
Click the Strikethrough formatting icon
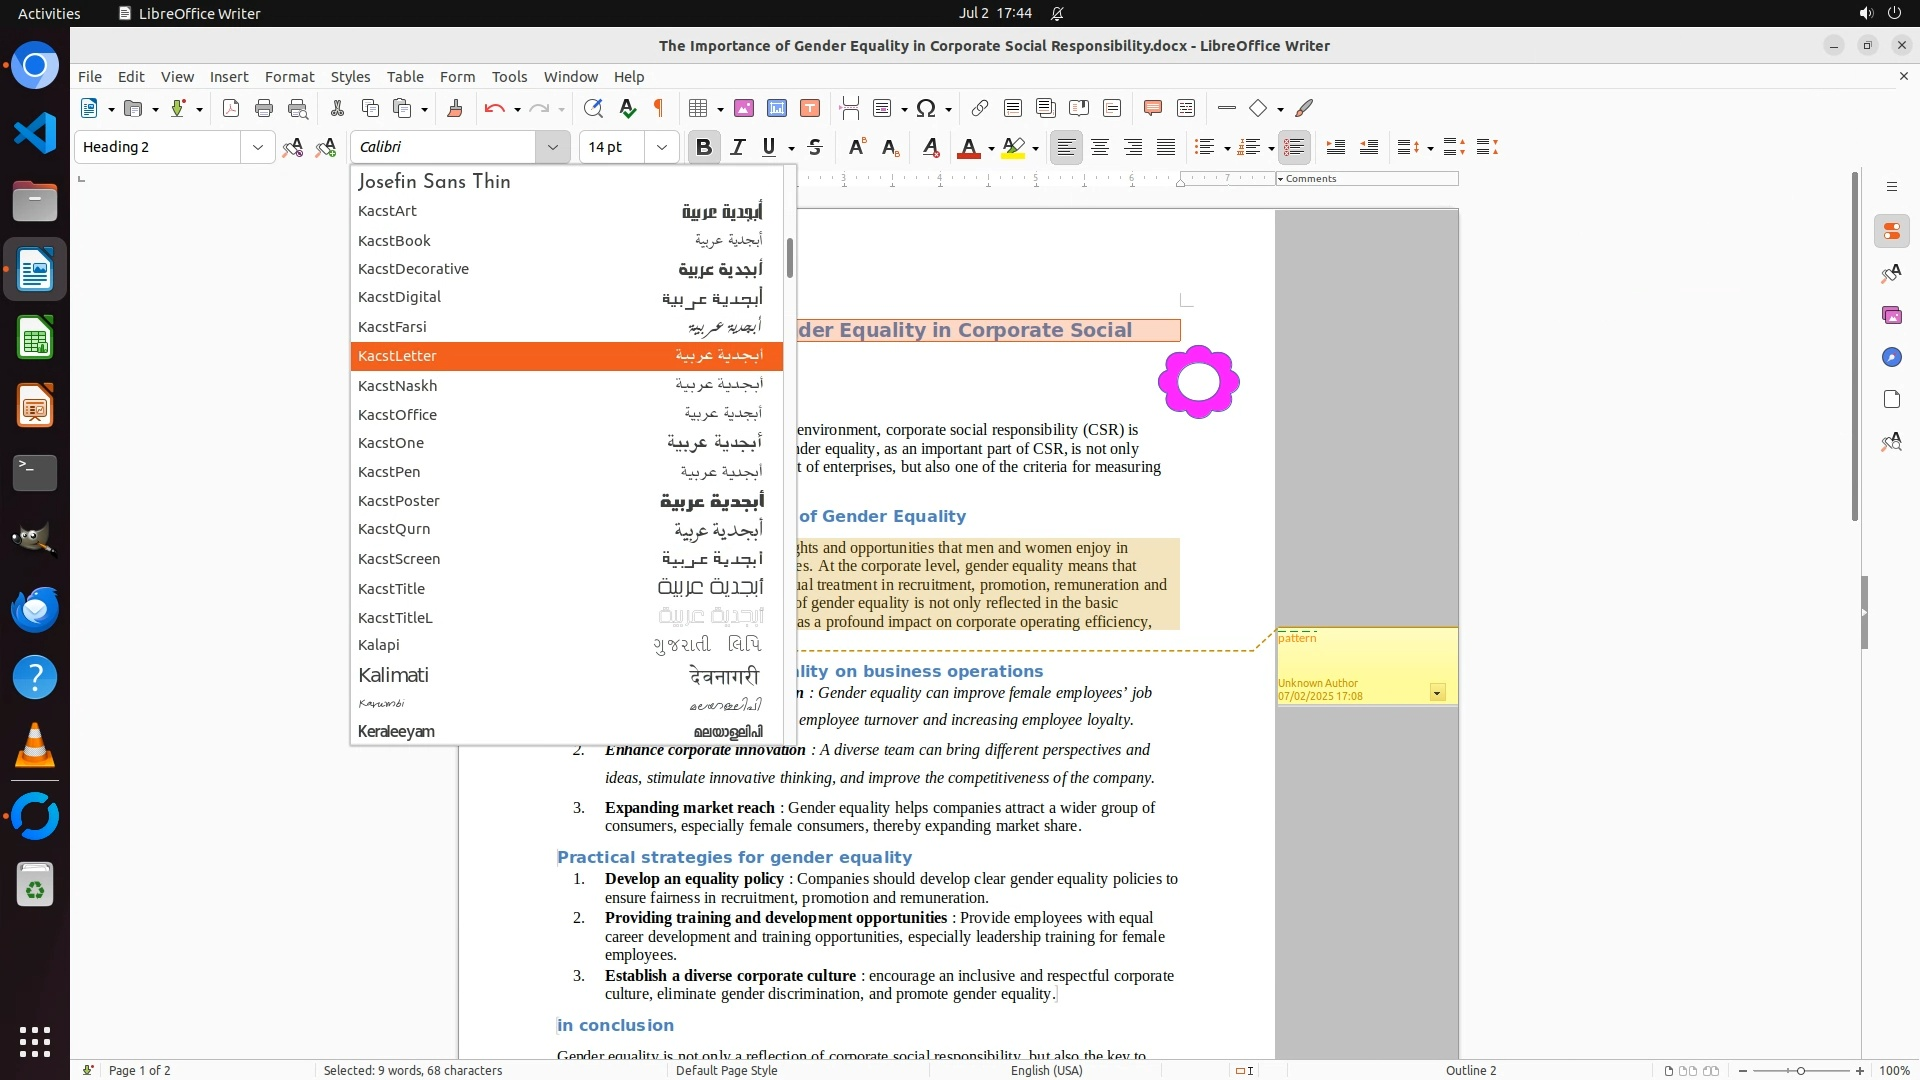click(x=815, y=147)
